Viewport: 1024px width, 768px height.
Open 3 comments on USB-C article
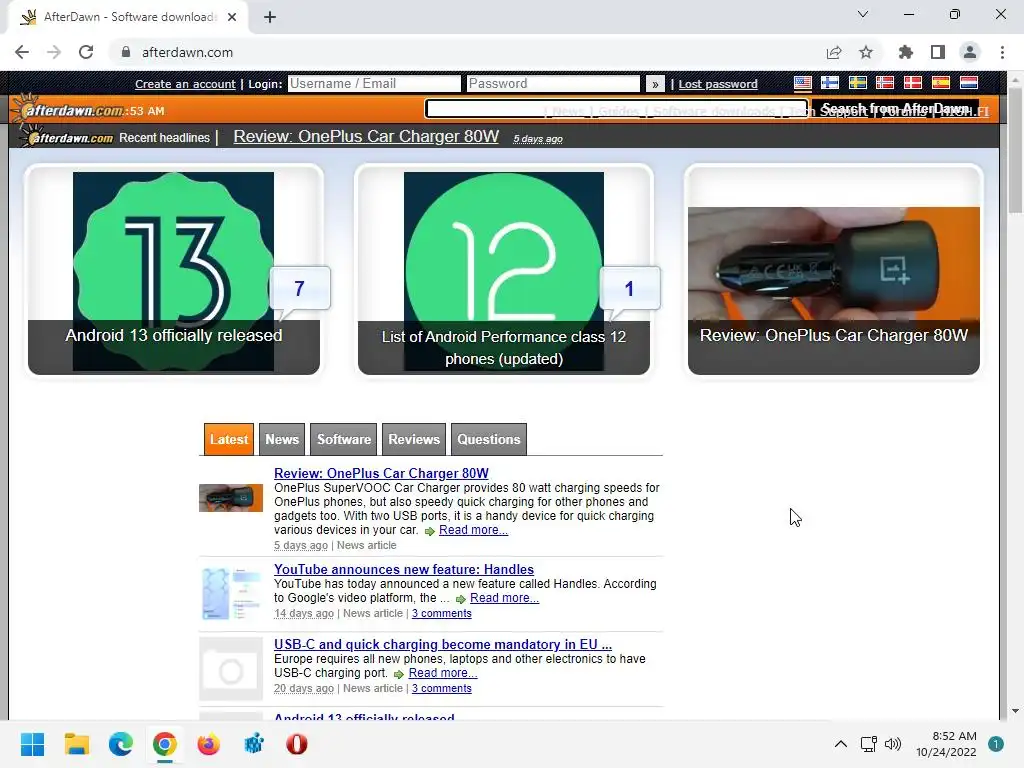click(441, 689)
